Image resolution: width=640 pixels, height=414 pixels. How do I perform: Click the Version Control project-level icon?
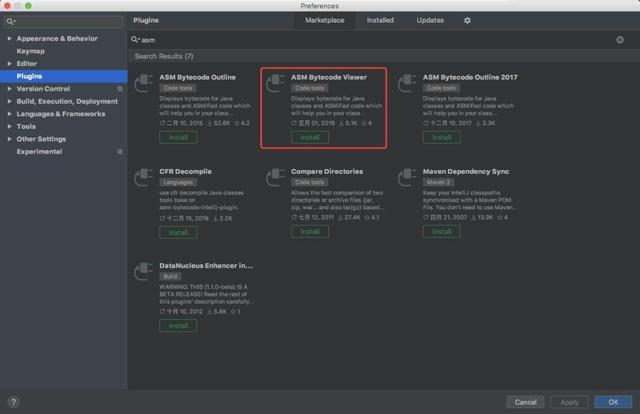tap(120, 89)
